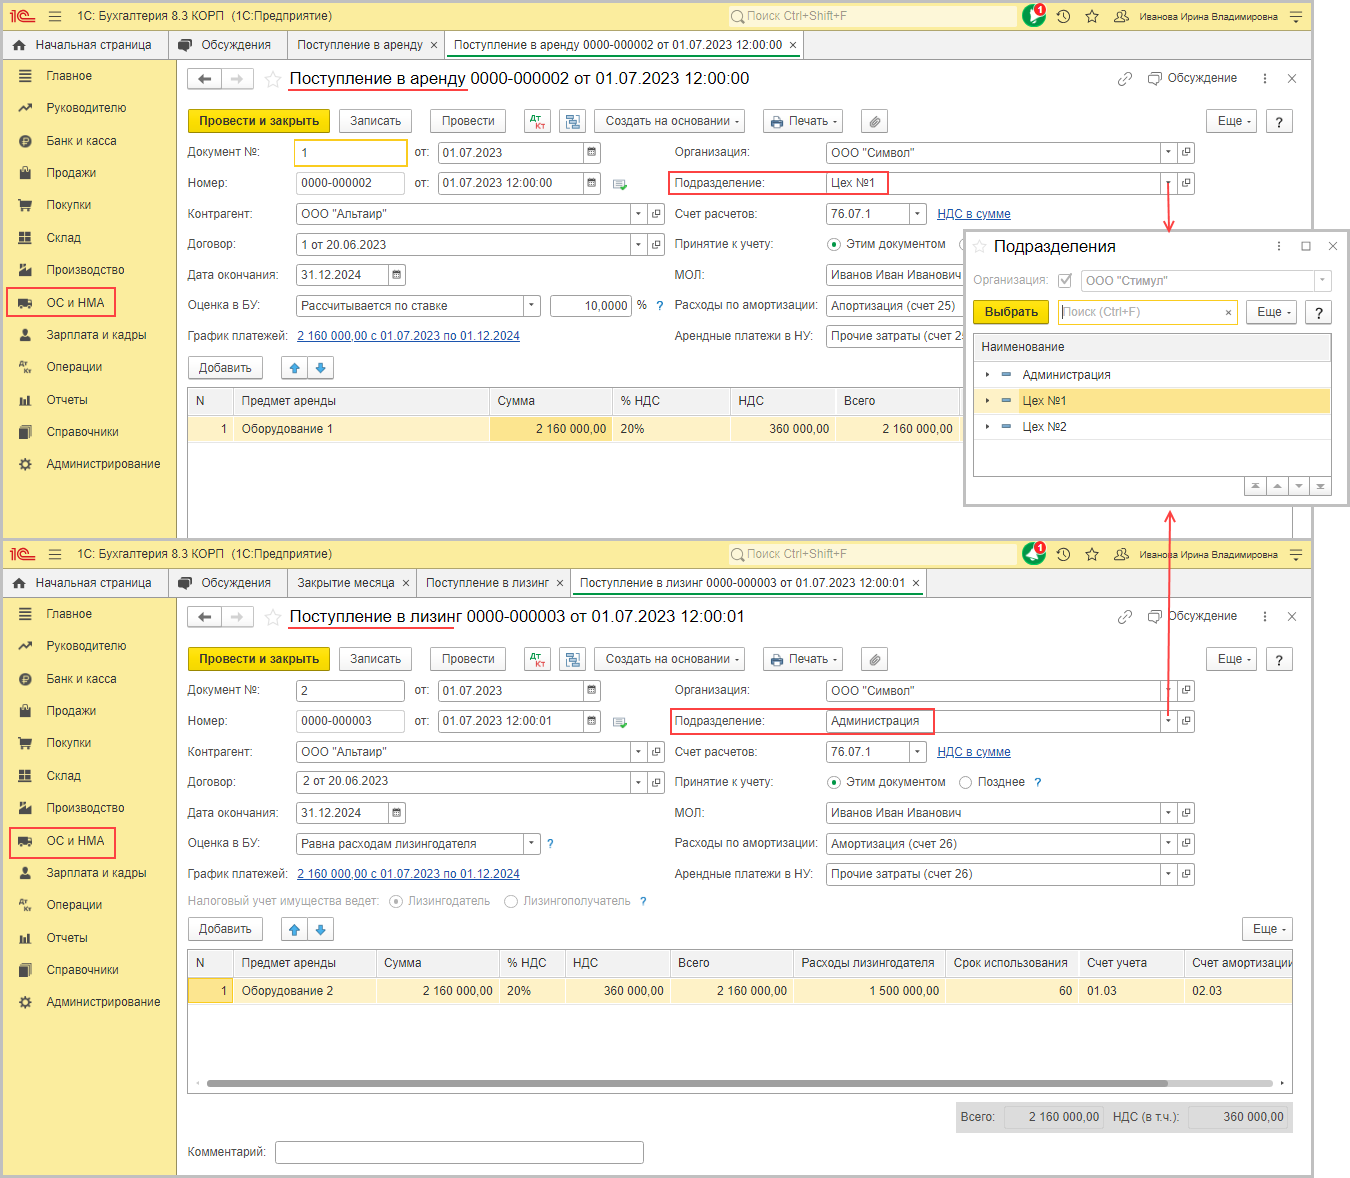
Task: Clear the search field in Подразделения popup
Action: pos(1228,313)
